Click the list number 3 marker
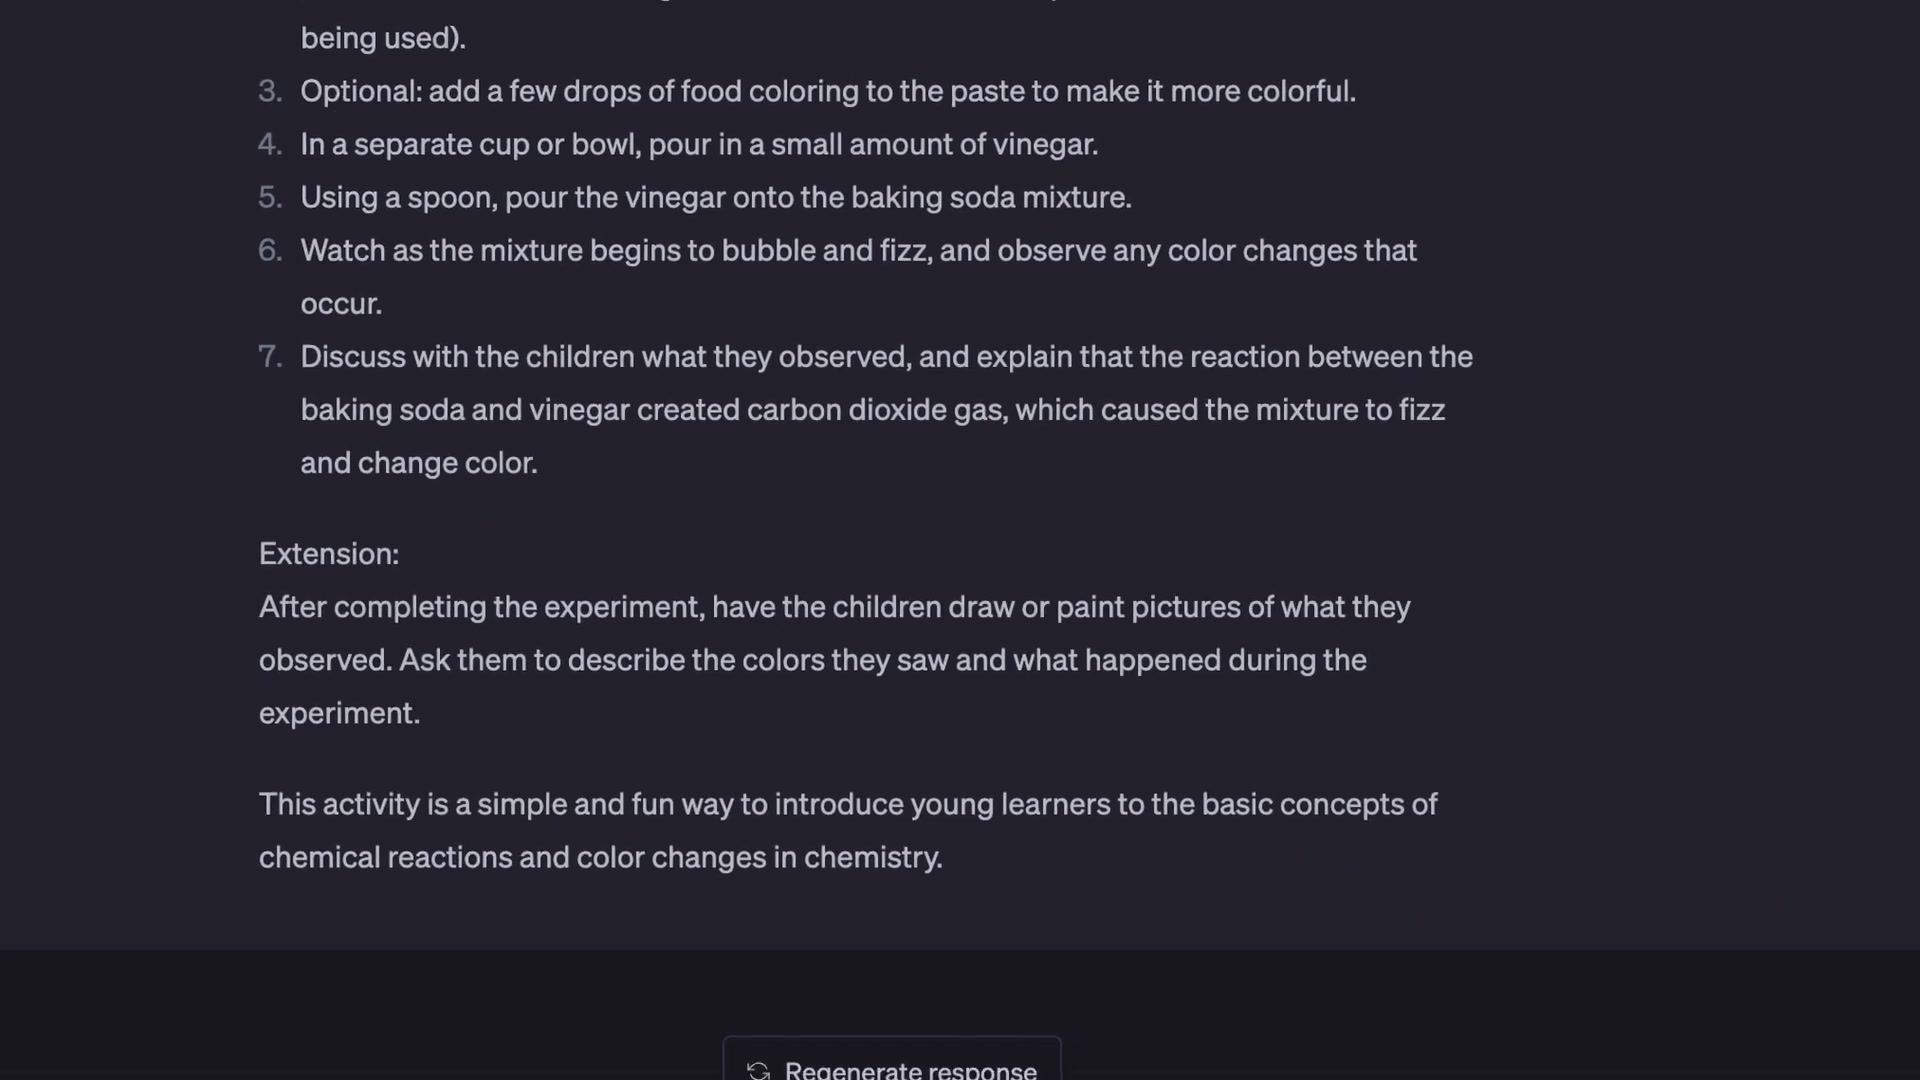 (270, 91)
